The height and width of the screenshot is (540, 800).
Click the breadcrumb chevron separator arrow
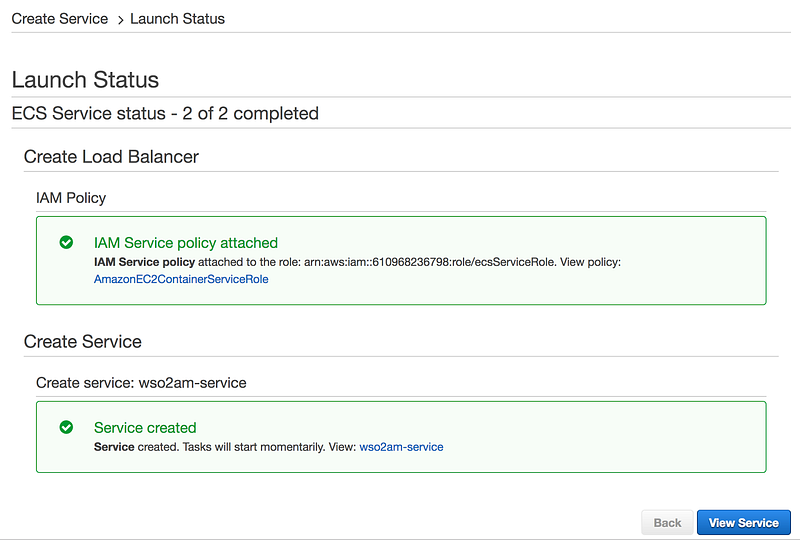pos(119,19)
